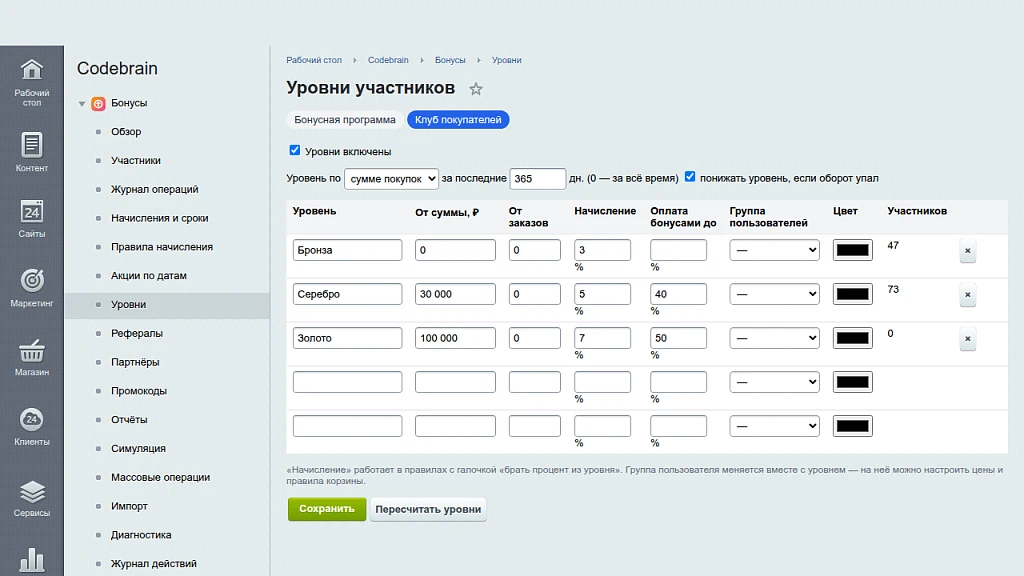1024x576 pixels.
Task: Delete the Серебро level row
Action: tap(968, 295)
